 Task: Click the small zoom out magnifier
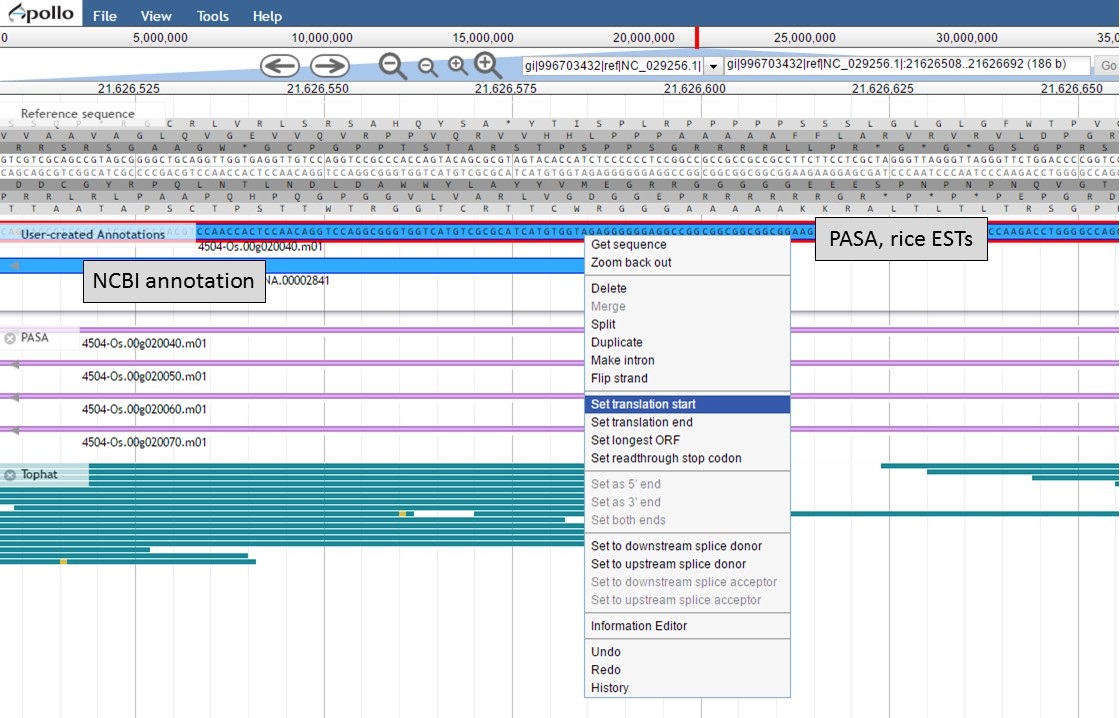pos(428,67)
